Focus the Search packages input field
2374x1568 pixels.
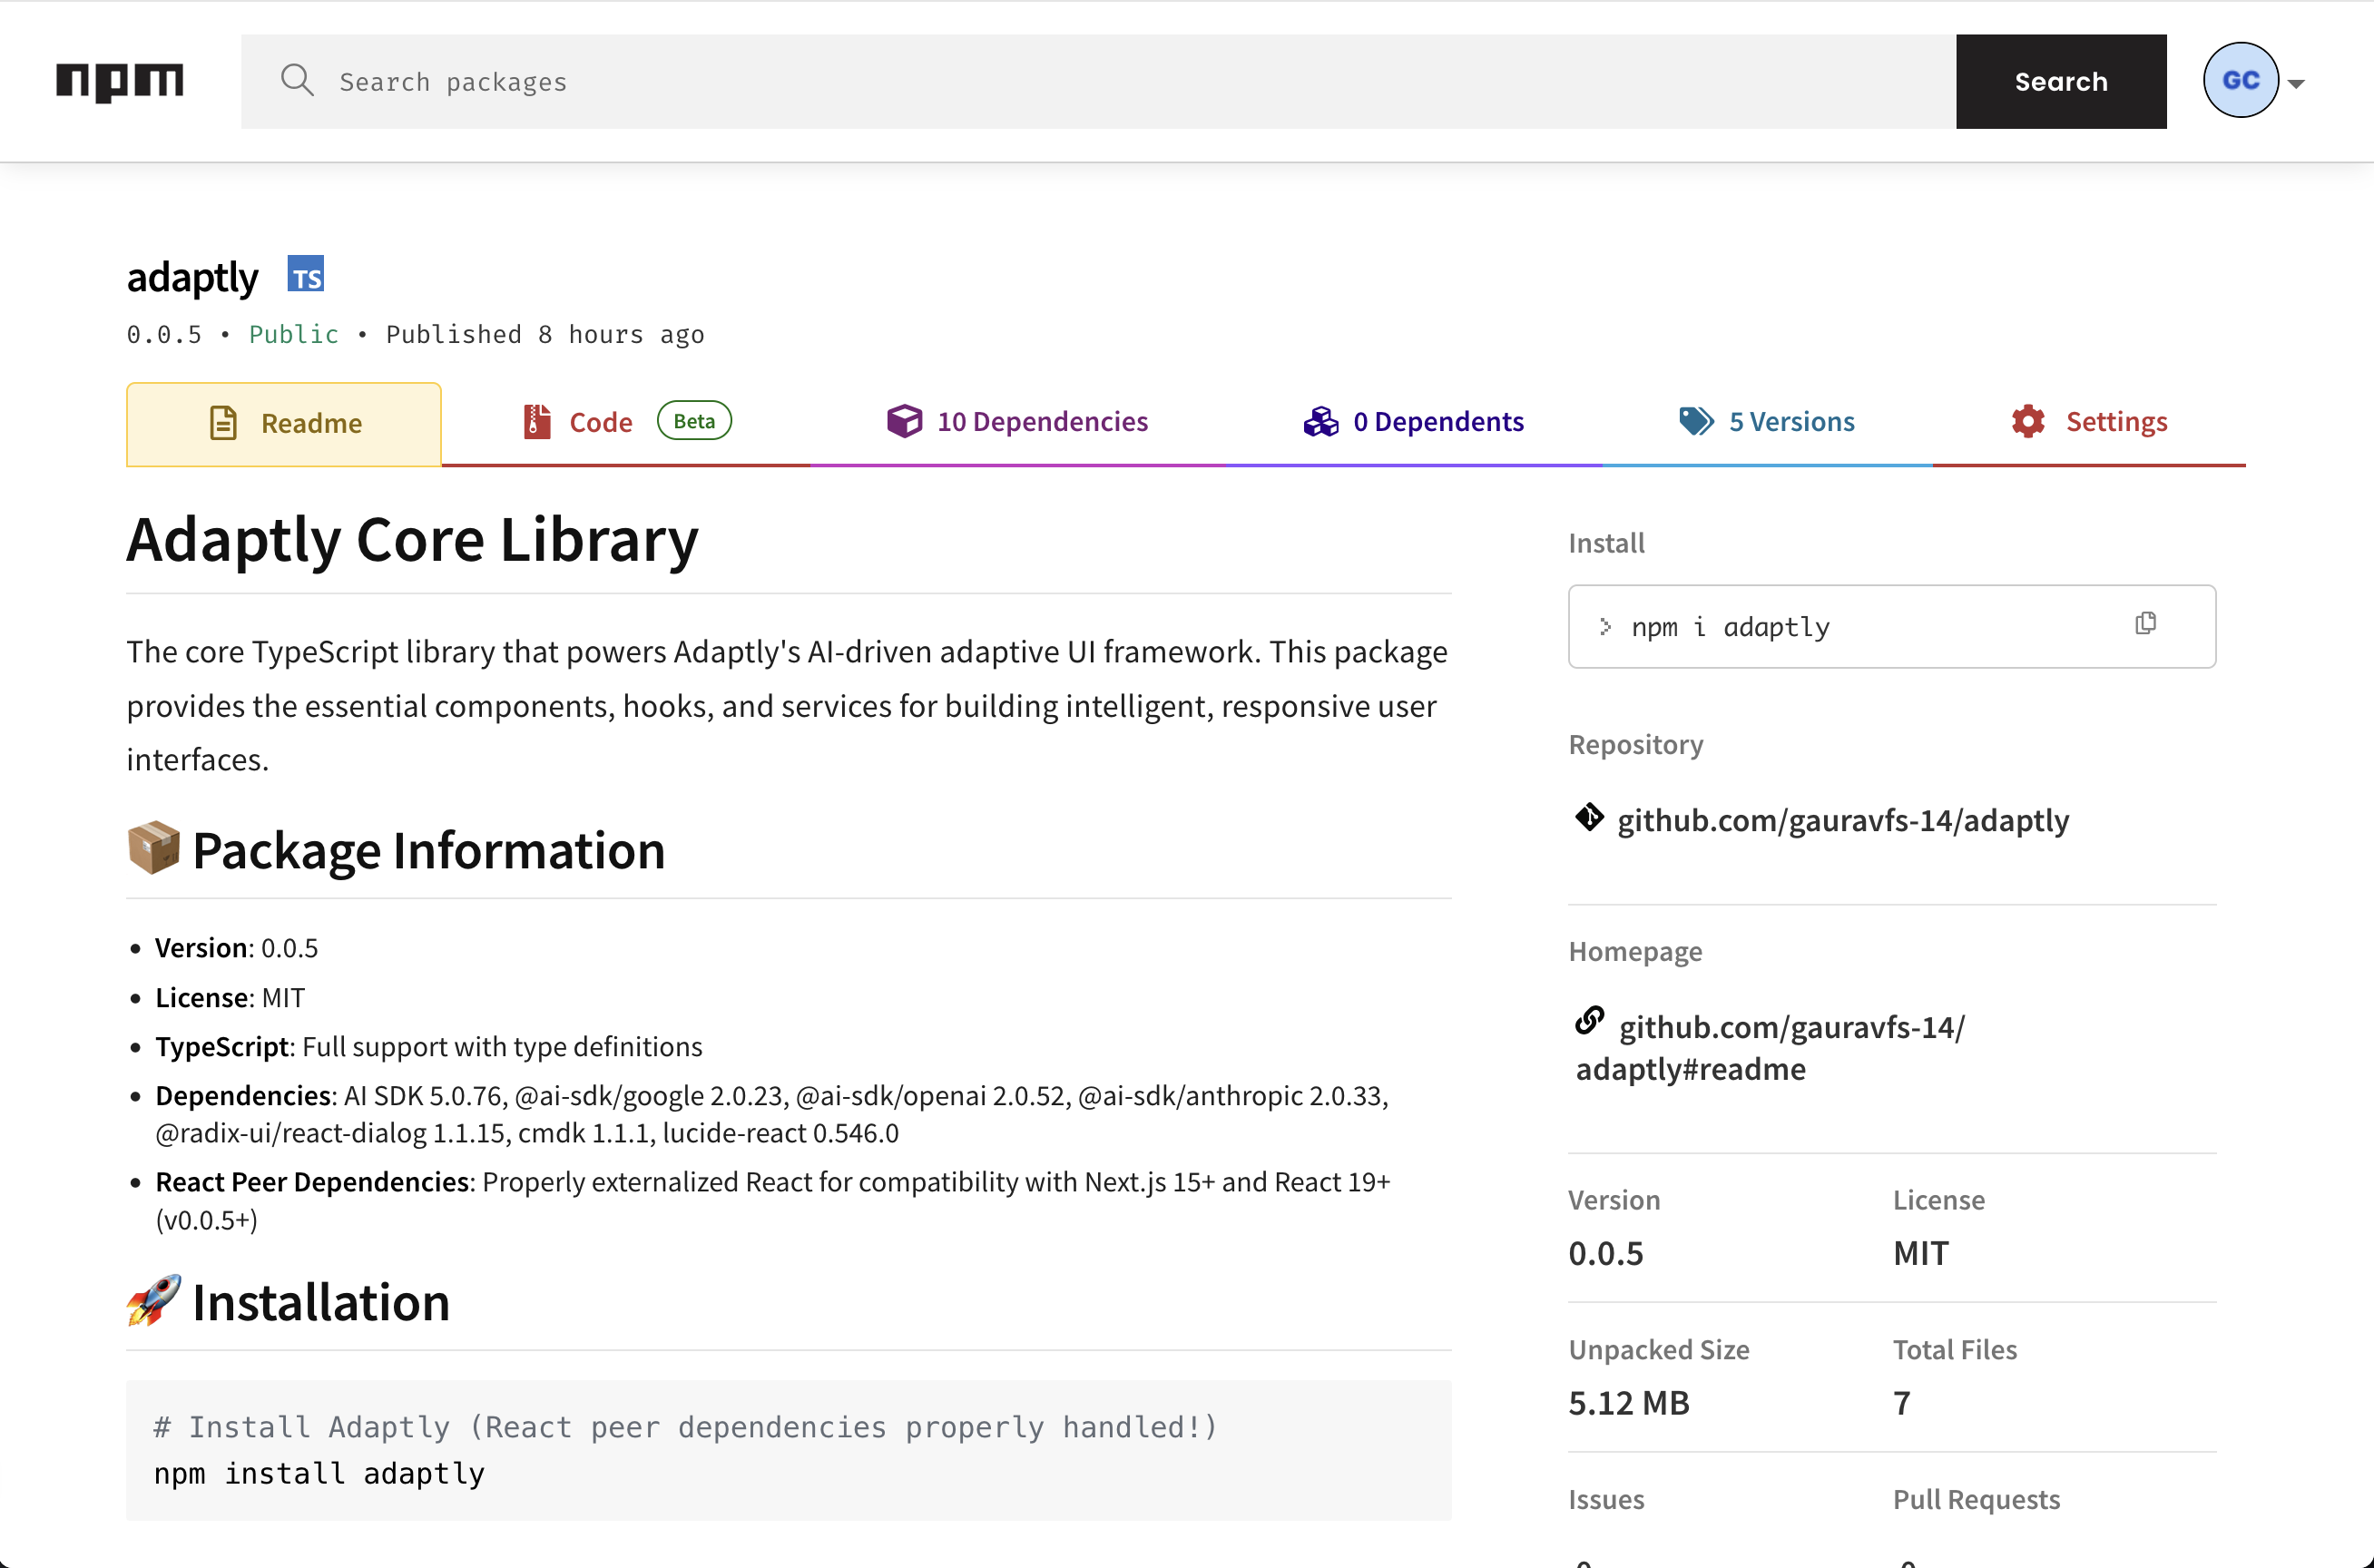tap(1100, 82)
